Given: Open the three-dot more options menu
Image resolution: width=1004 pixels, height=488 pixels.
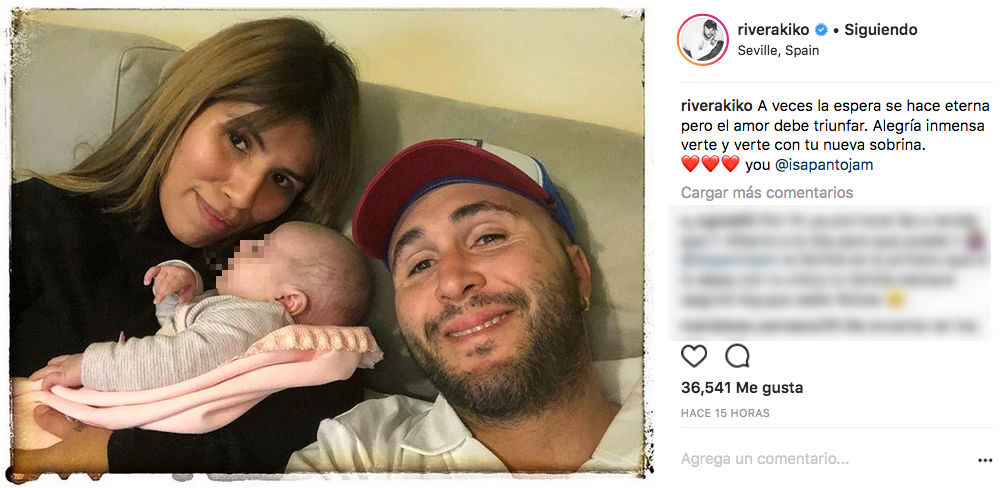Looking at the screenshot, I should 986,460.
